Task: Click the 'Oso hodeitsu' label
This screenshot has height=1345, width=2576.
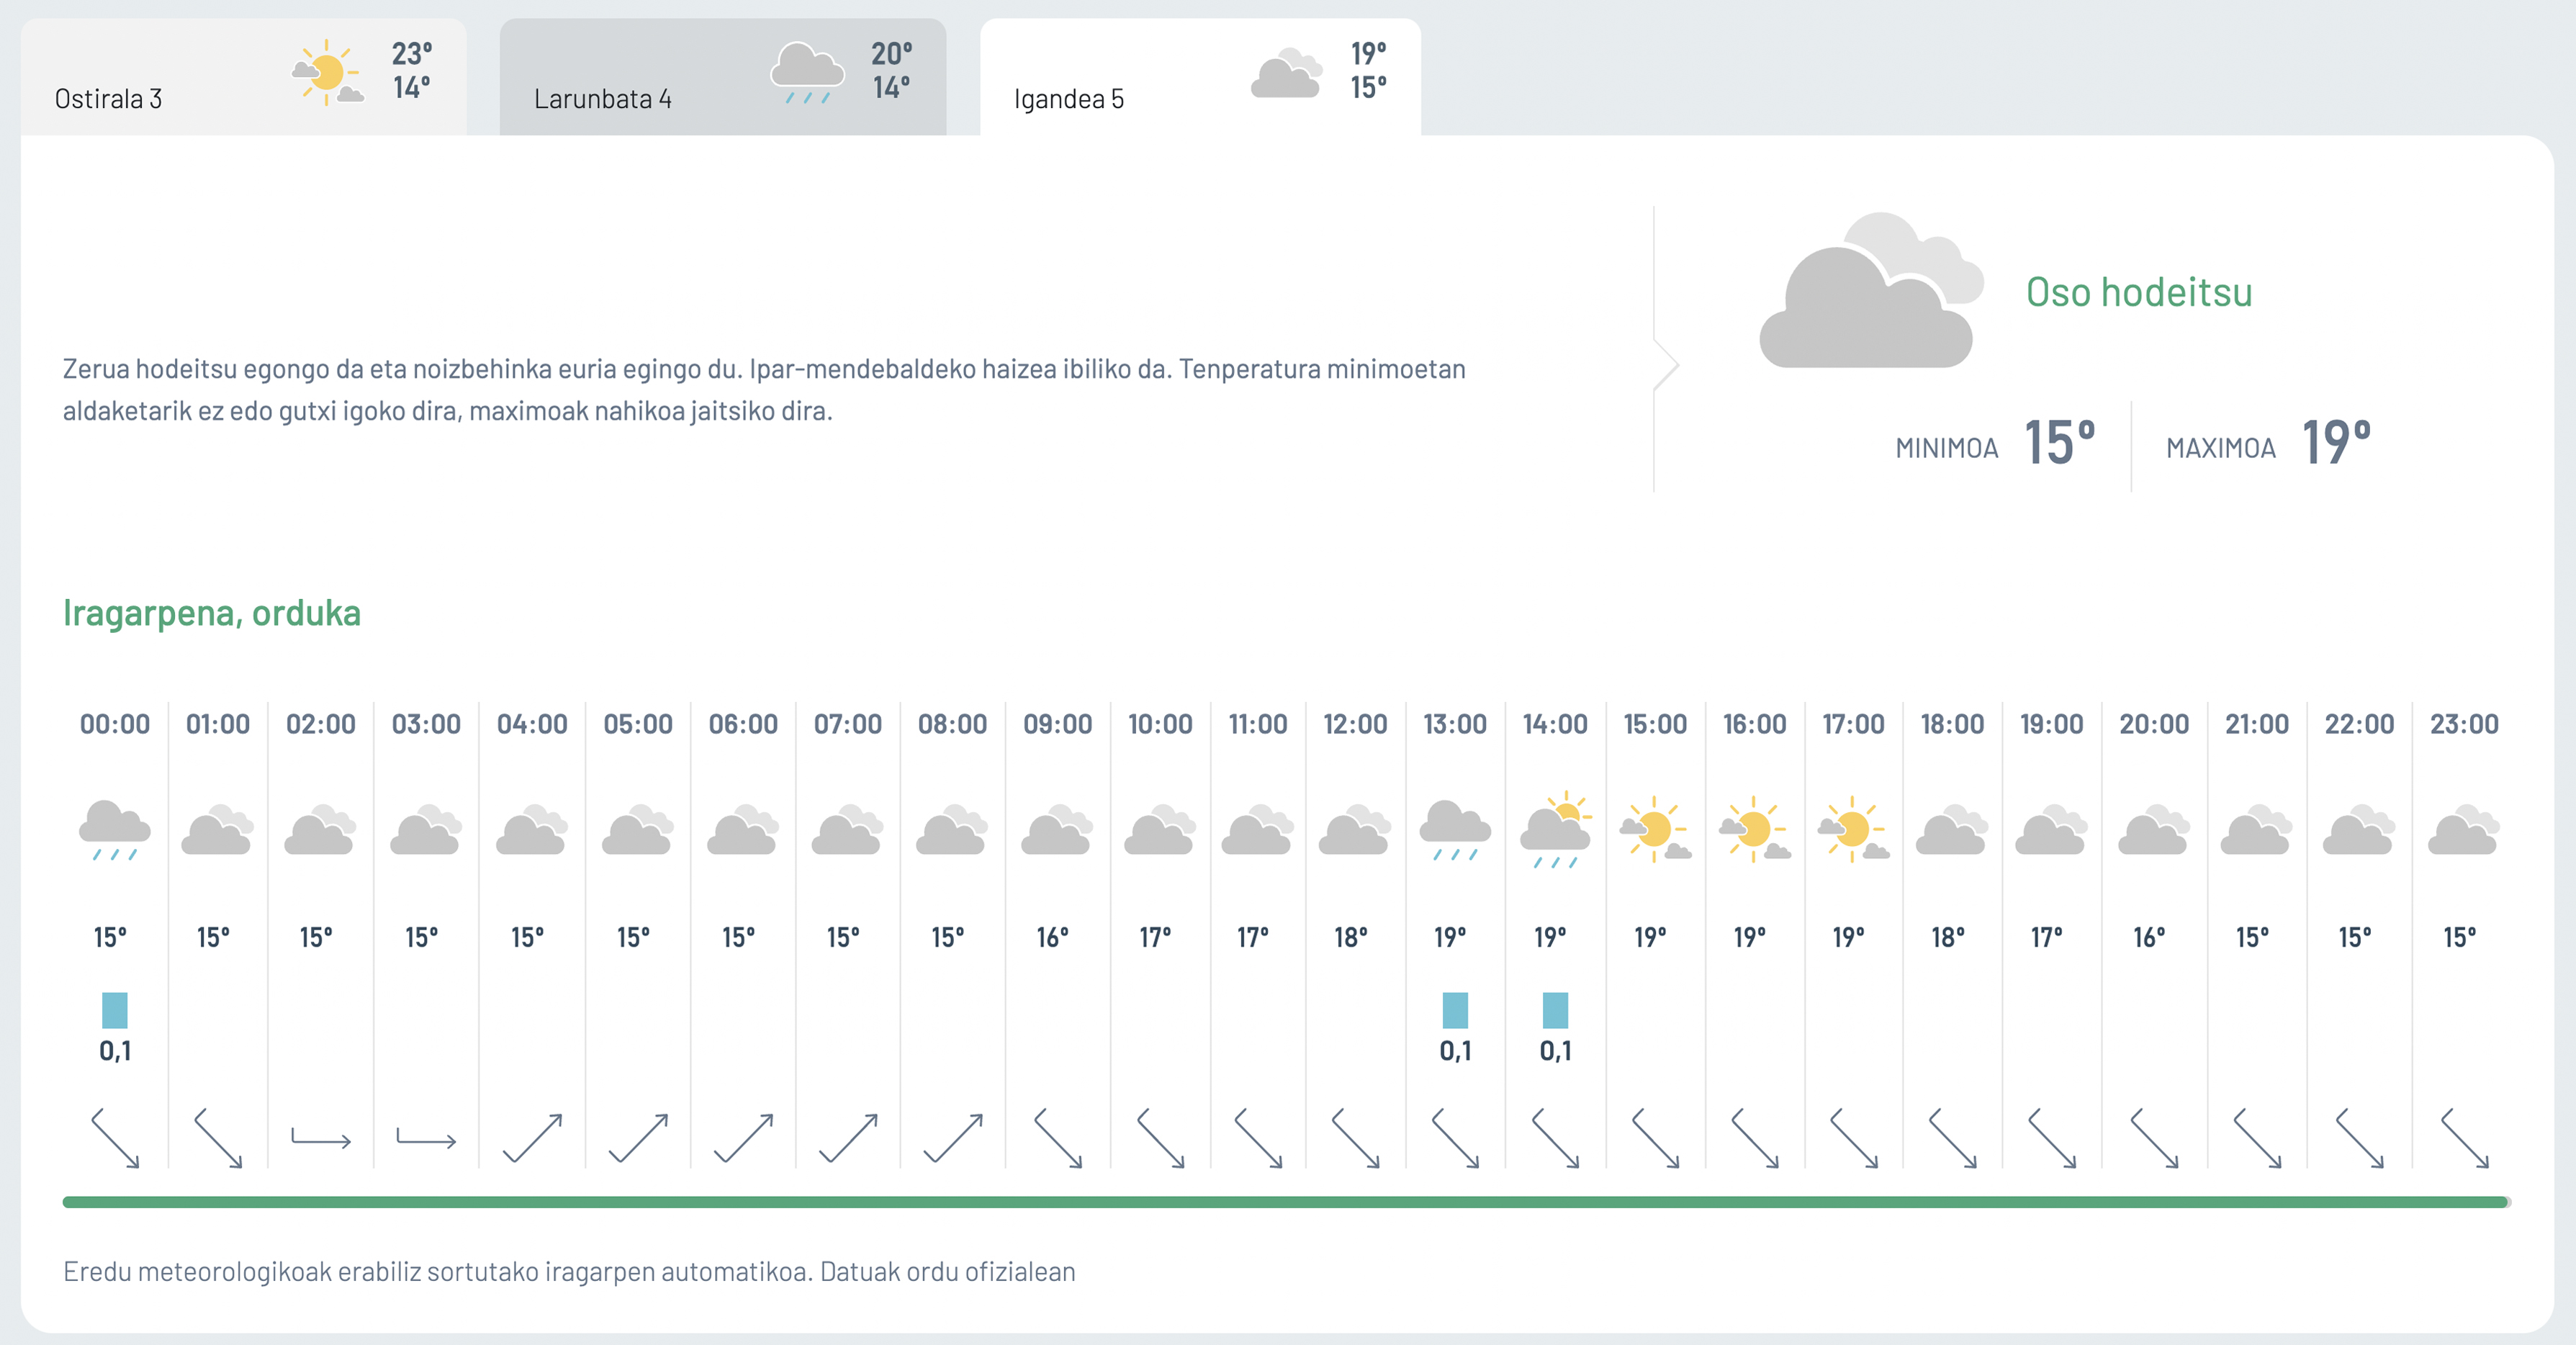Action: (2139, 292)
